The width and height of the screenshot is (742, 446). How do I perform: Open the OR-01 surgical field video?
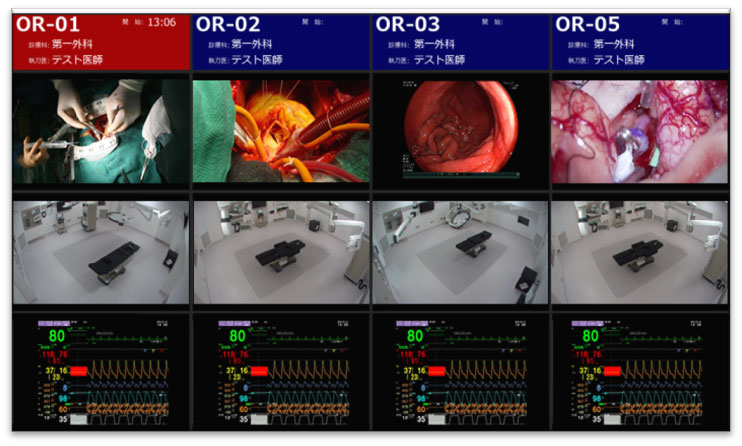pyautogui.click(x=101, y=131)
